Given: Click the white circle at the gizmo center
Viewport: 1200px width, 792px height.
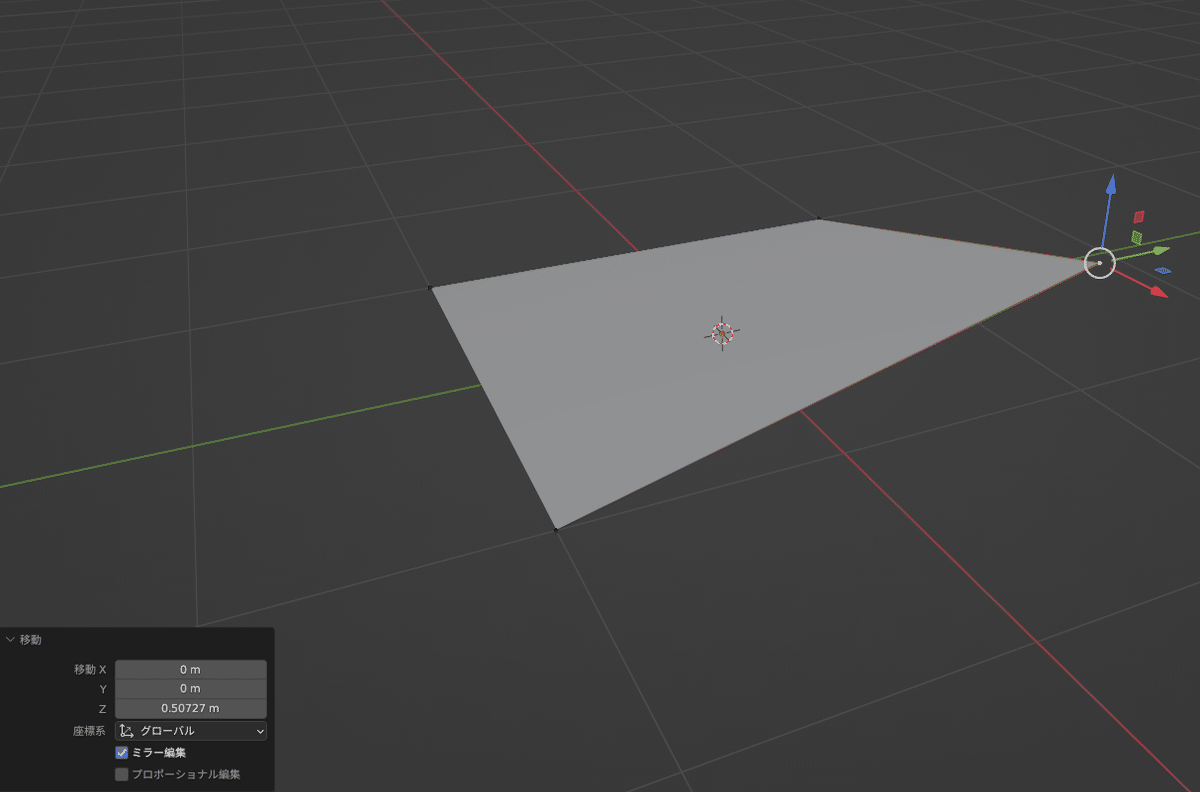Looking at the screenshot, I should pyautogui.click(x=1099, y=263).
